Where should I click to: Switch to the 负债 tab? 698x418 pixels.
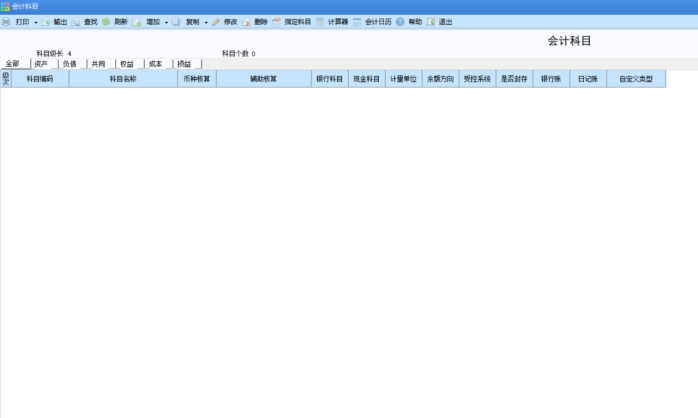[x=73, y=64]
